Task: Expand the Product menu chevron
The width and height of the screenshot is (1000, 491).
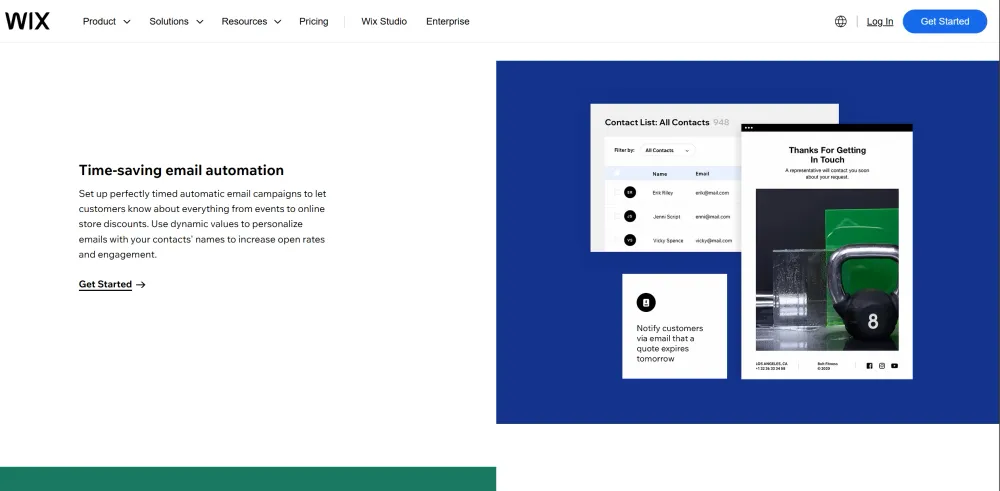Action: 127,22
